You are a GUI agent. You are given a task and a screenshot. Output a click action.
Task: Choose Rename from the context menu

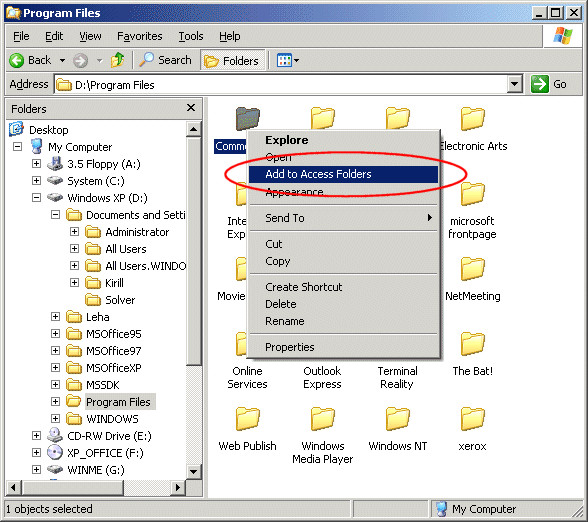pyautogui.click(x=344, y=321)
